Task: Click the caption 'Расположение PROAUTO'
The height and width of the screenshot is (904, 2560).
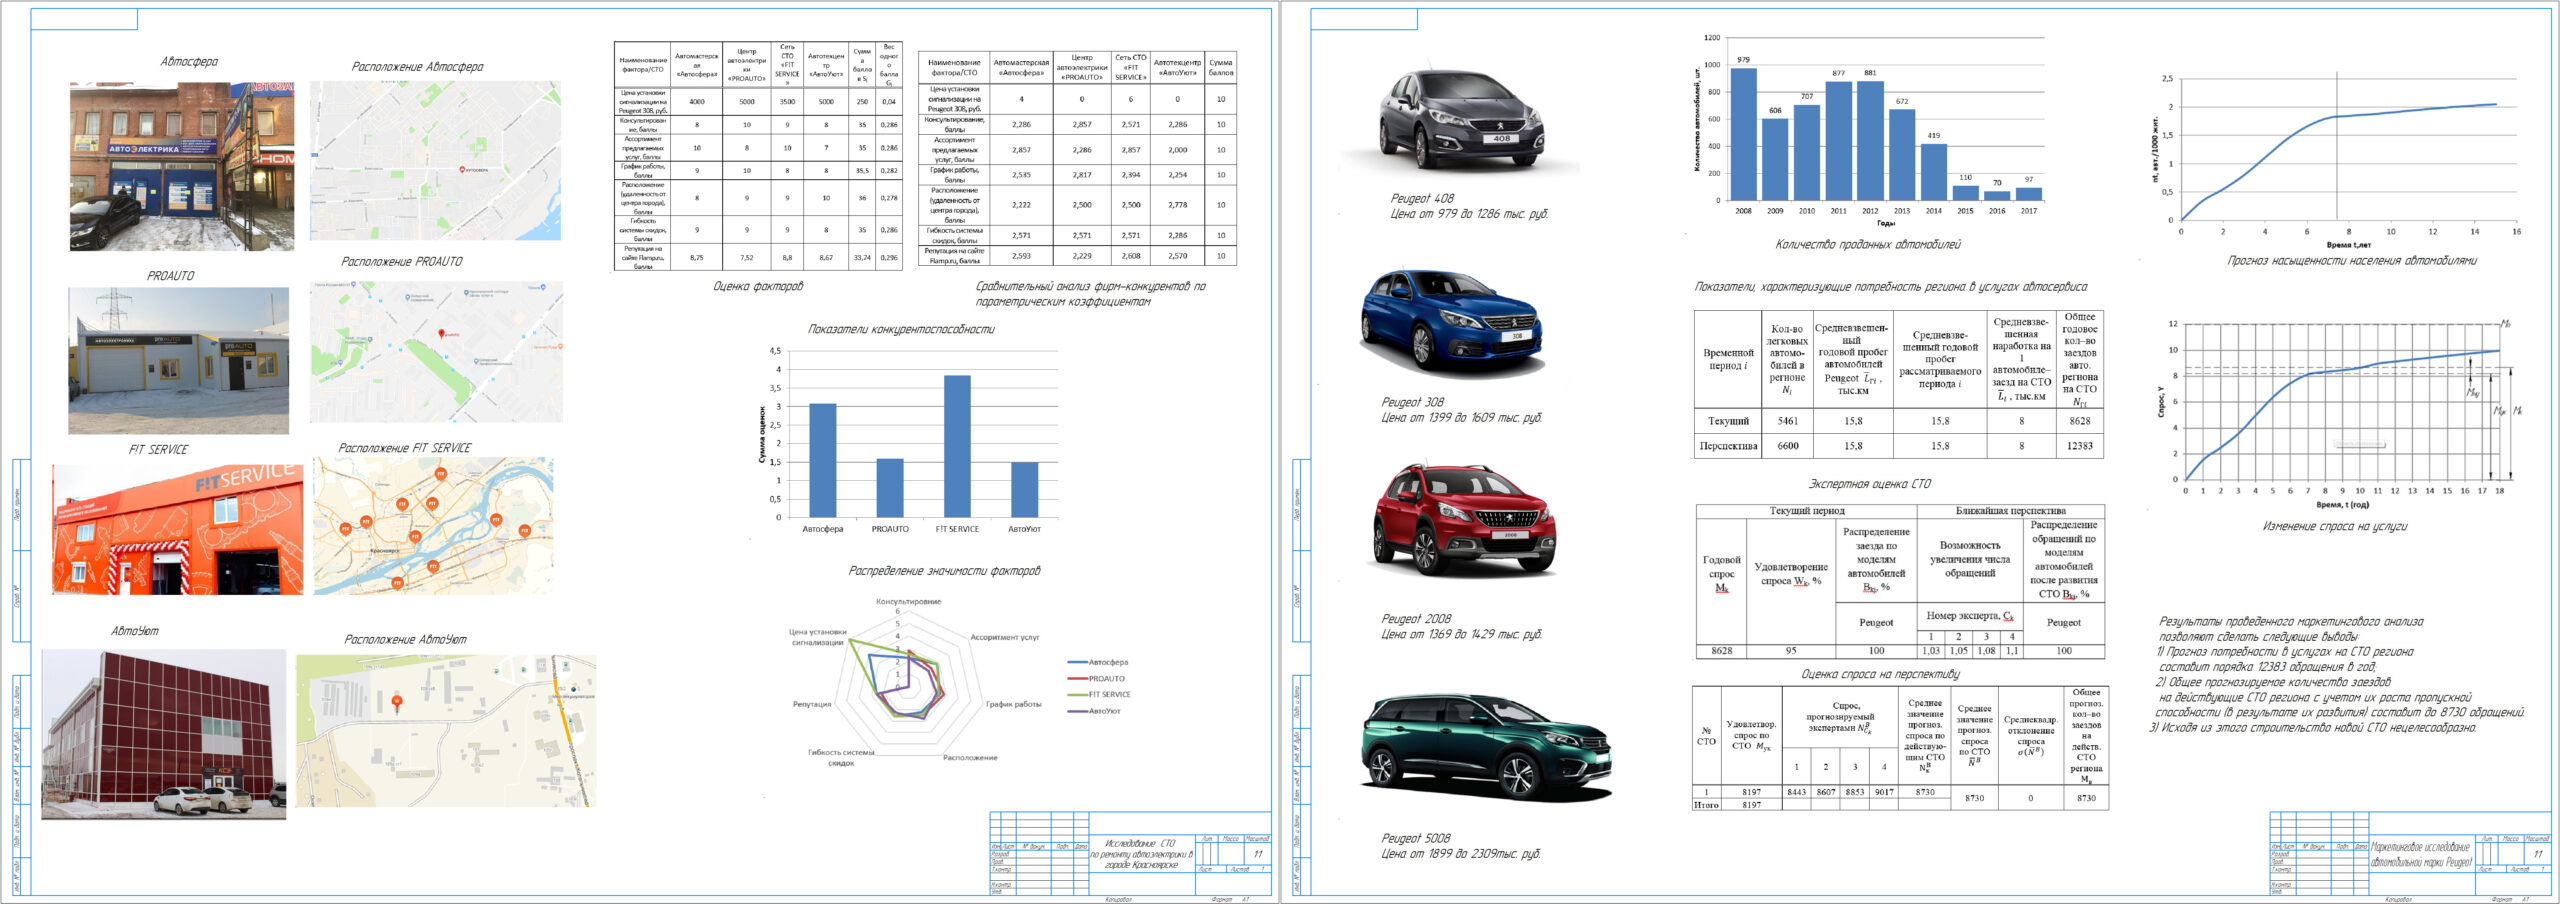Action: click(402, 262)
